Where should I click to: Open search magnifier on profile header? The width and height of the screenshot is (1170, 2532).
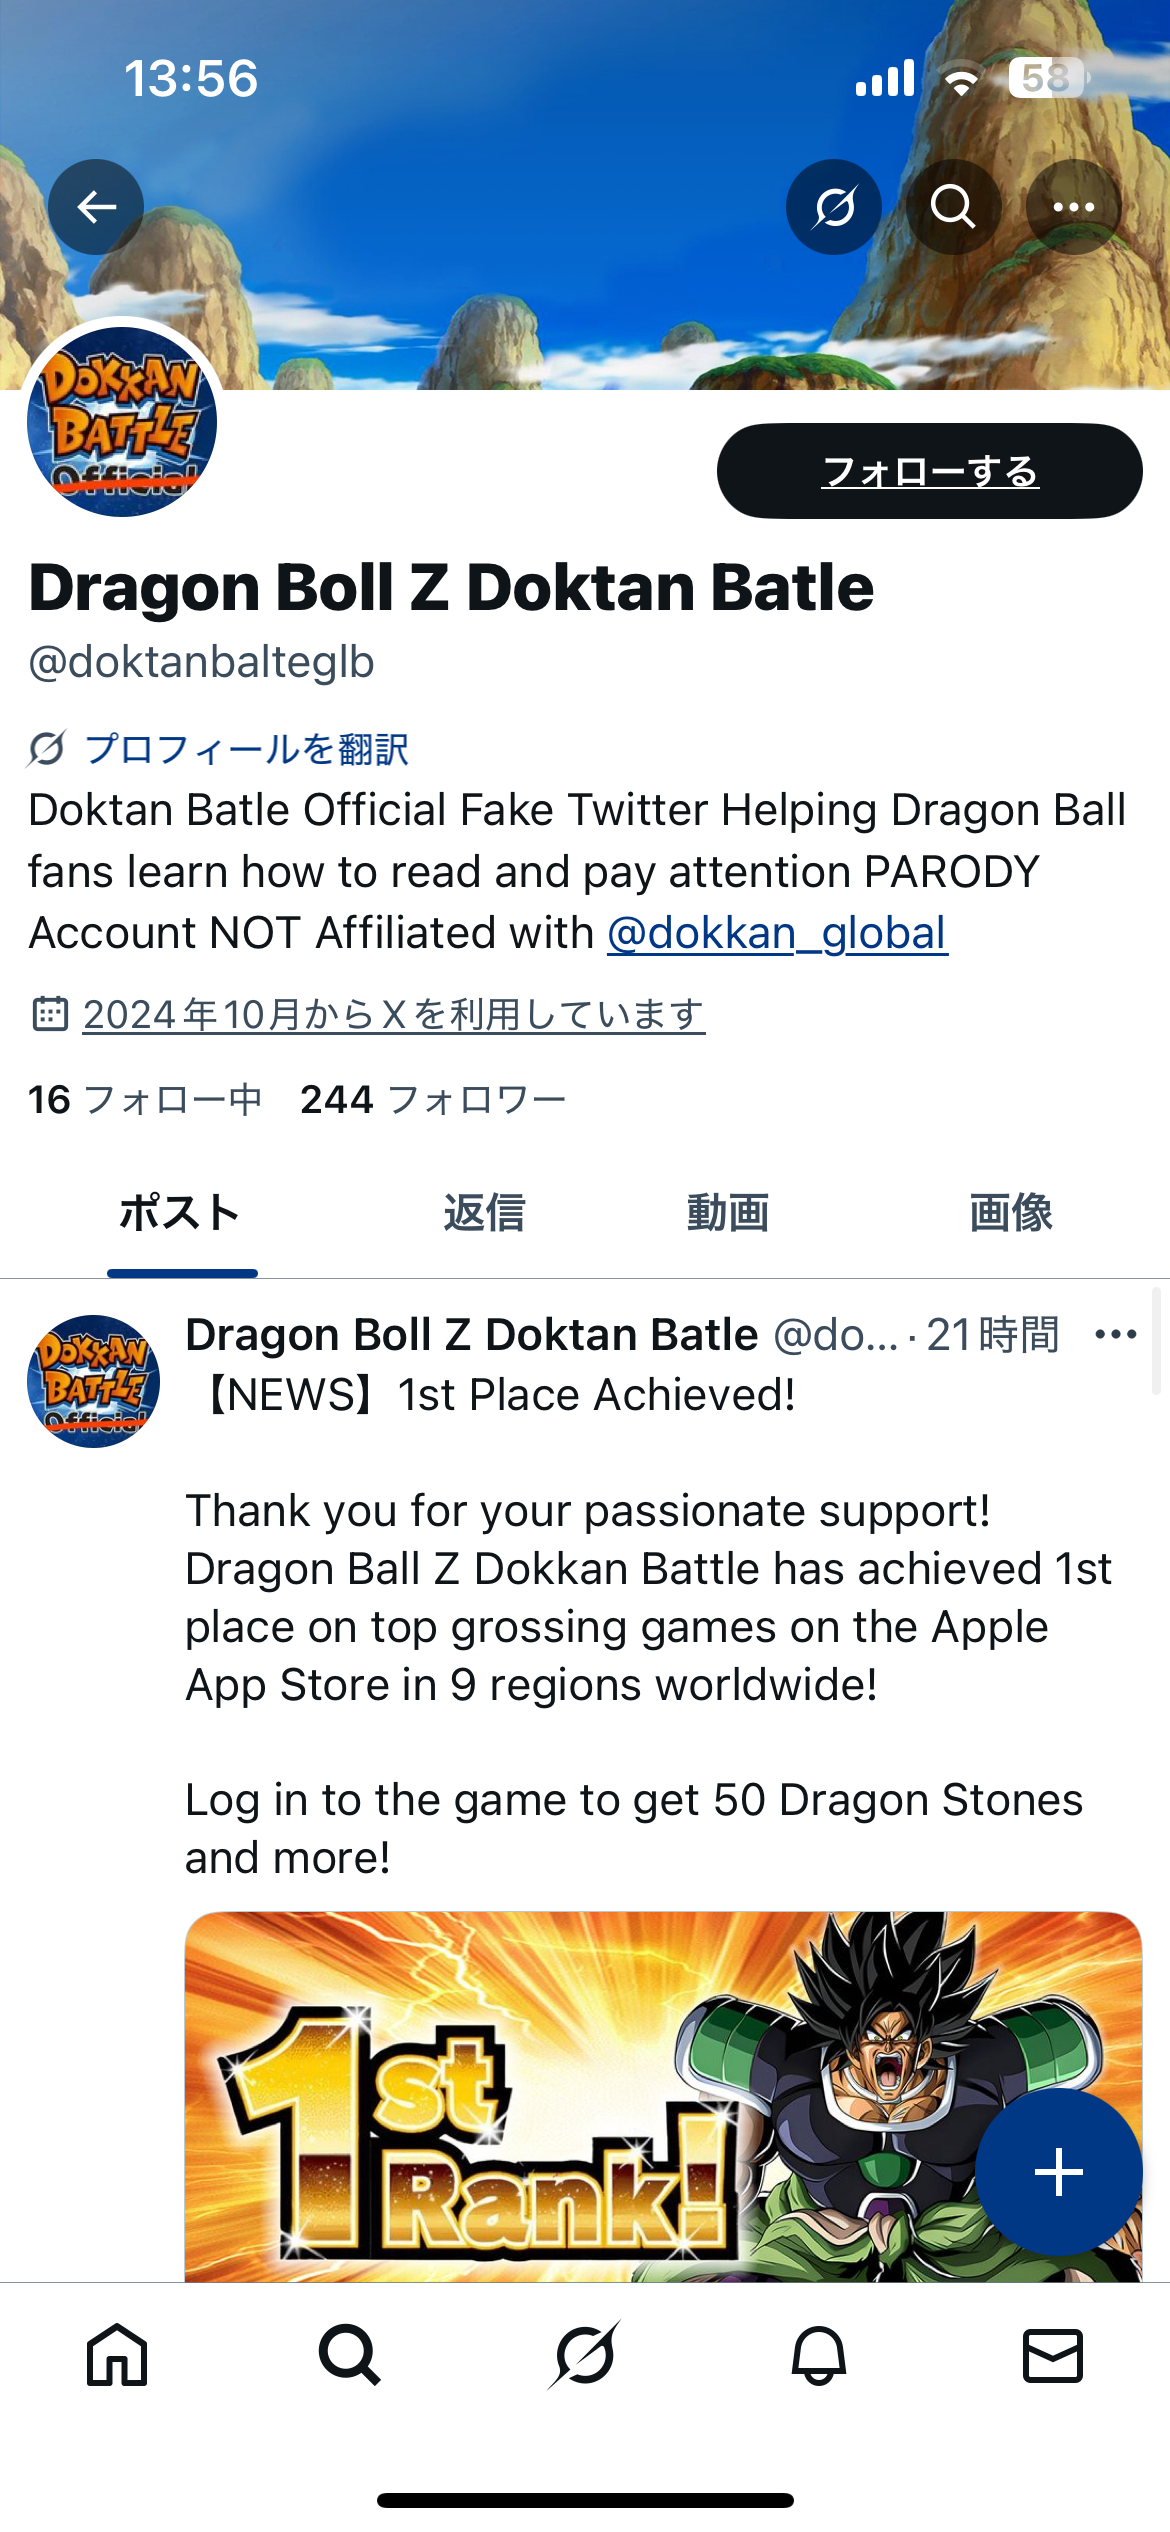tap(953, 207)
